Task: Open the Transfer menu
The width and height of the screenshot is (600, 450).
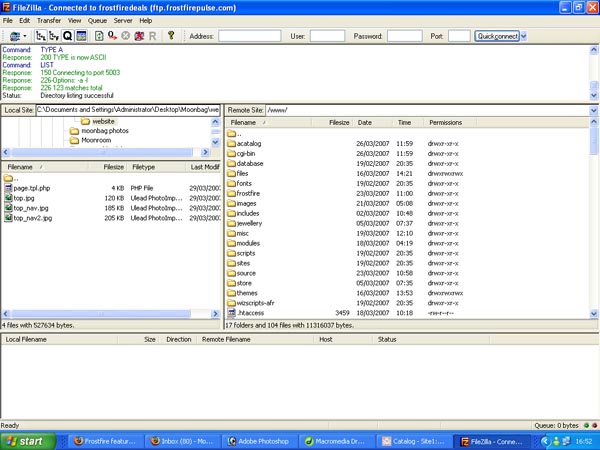Action: tap(48, 20)
